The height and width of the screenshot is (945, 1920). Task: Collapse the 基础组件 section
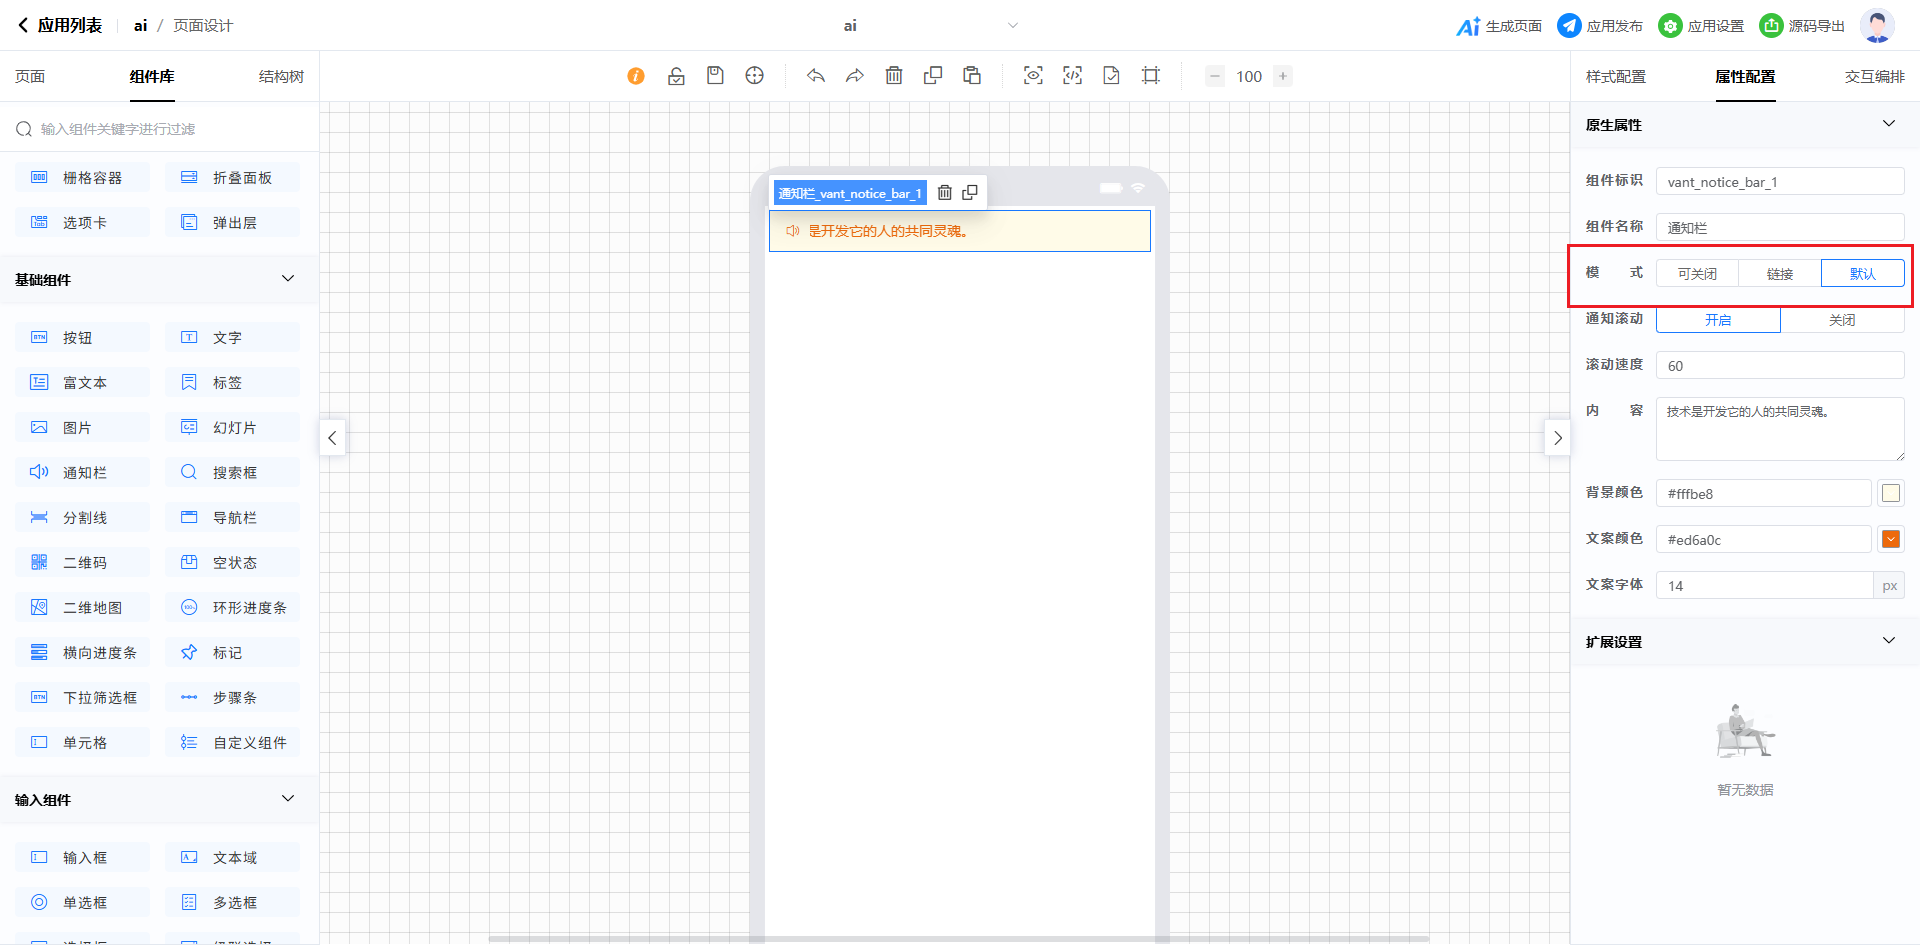(x=288, y=279)
